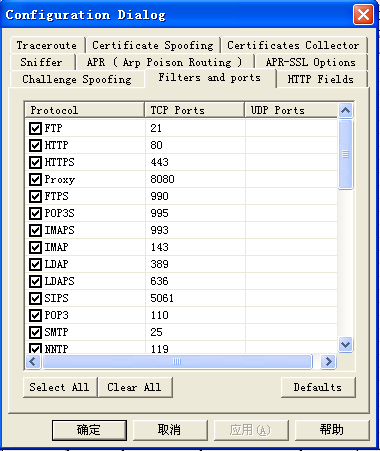The width and height of the screenshot is (380, 451).
Task: Click the Clear All button
Action: coord(135,387)
